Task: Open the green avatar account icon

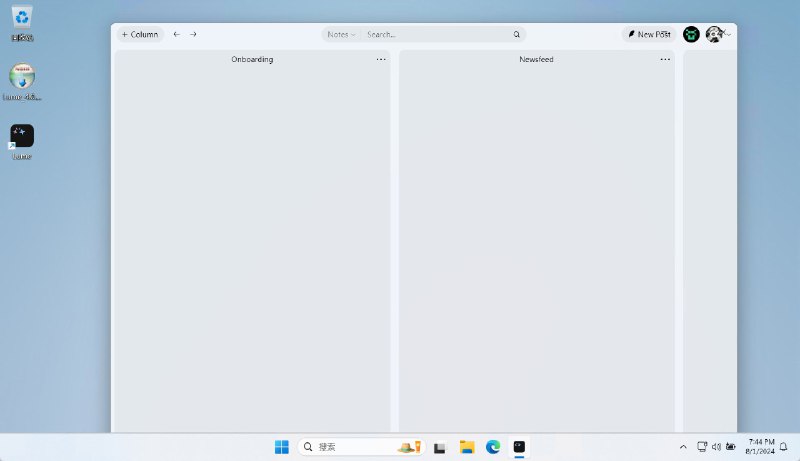Action: pyautogui.click(x=691, y=34)
